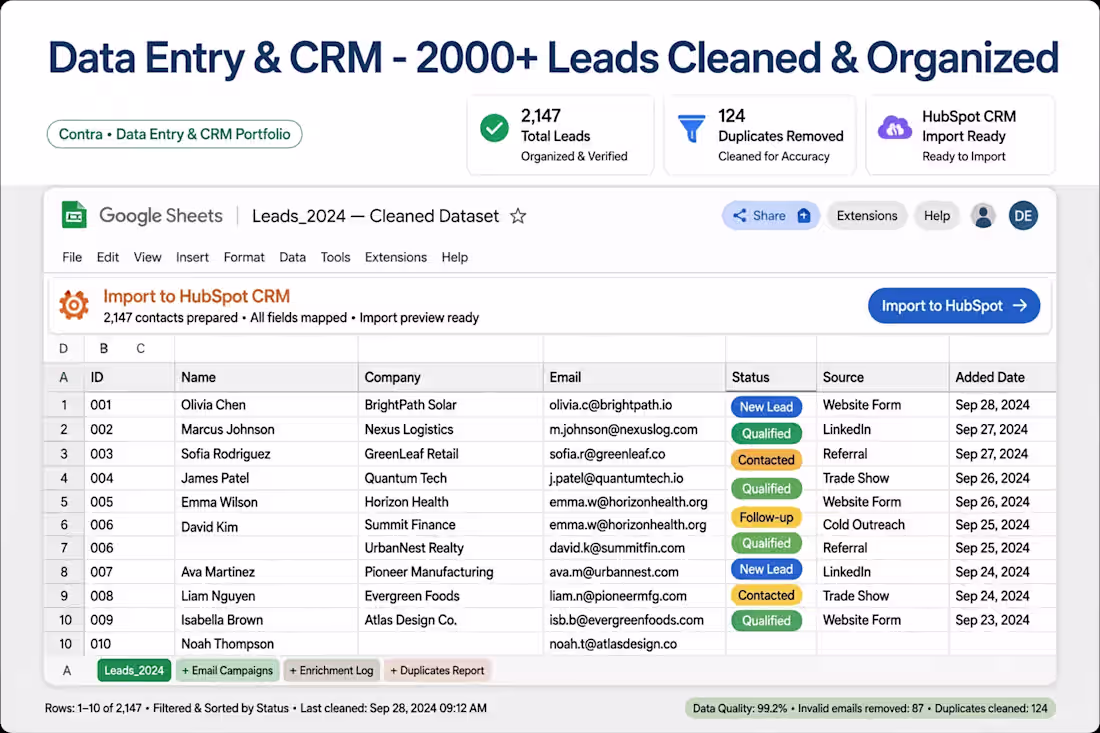Select row header number 5
This screenshot has width=1100, height=733.
coord(64,502)
